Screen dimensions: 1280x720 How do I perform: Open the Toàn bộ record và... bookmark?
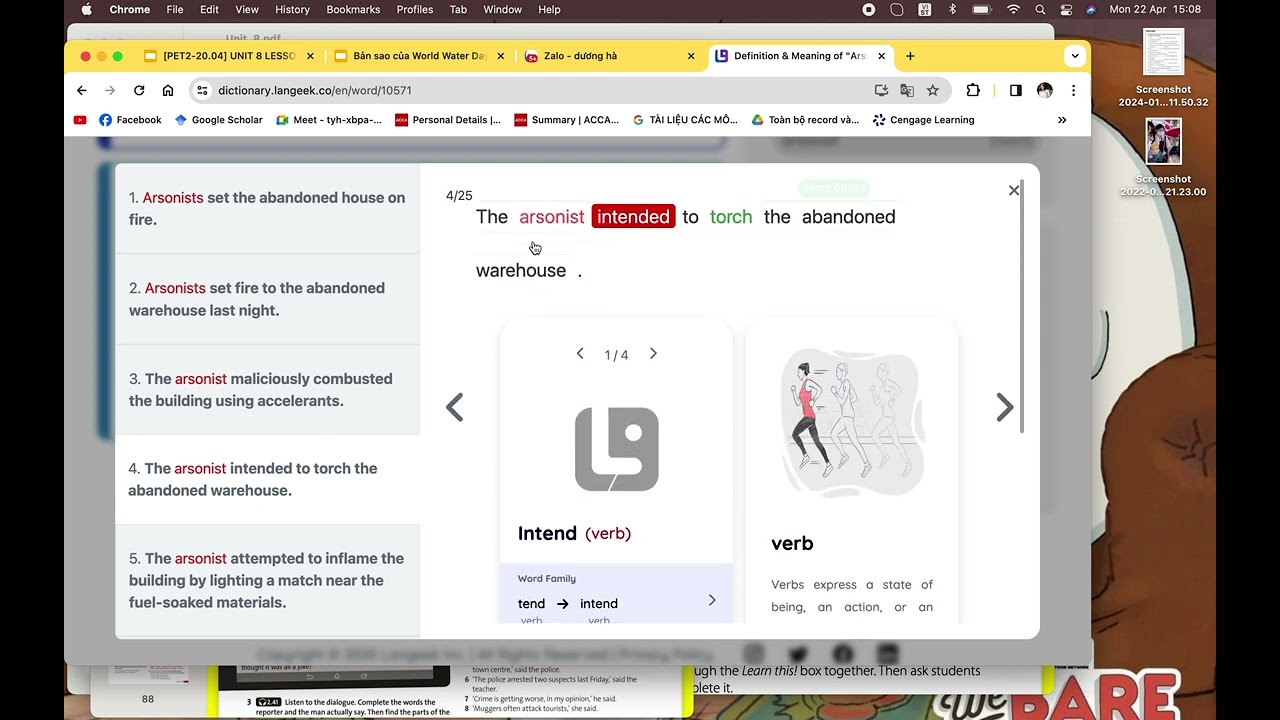pos(805,120)
